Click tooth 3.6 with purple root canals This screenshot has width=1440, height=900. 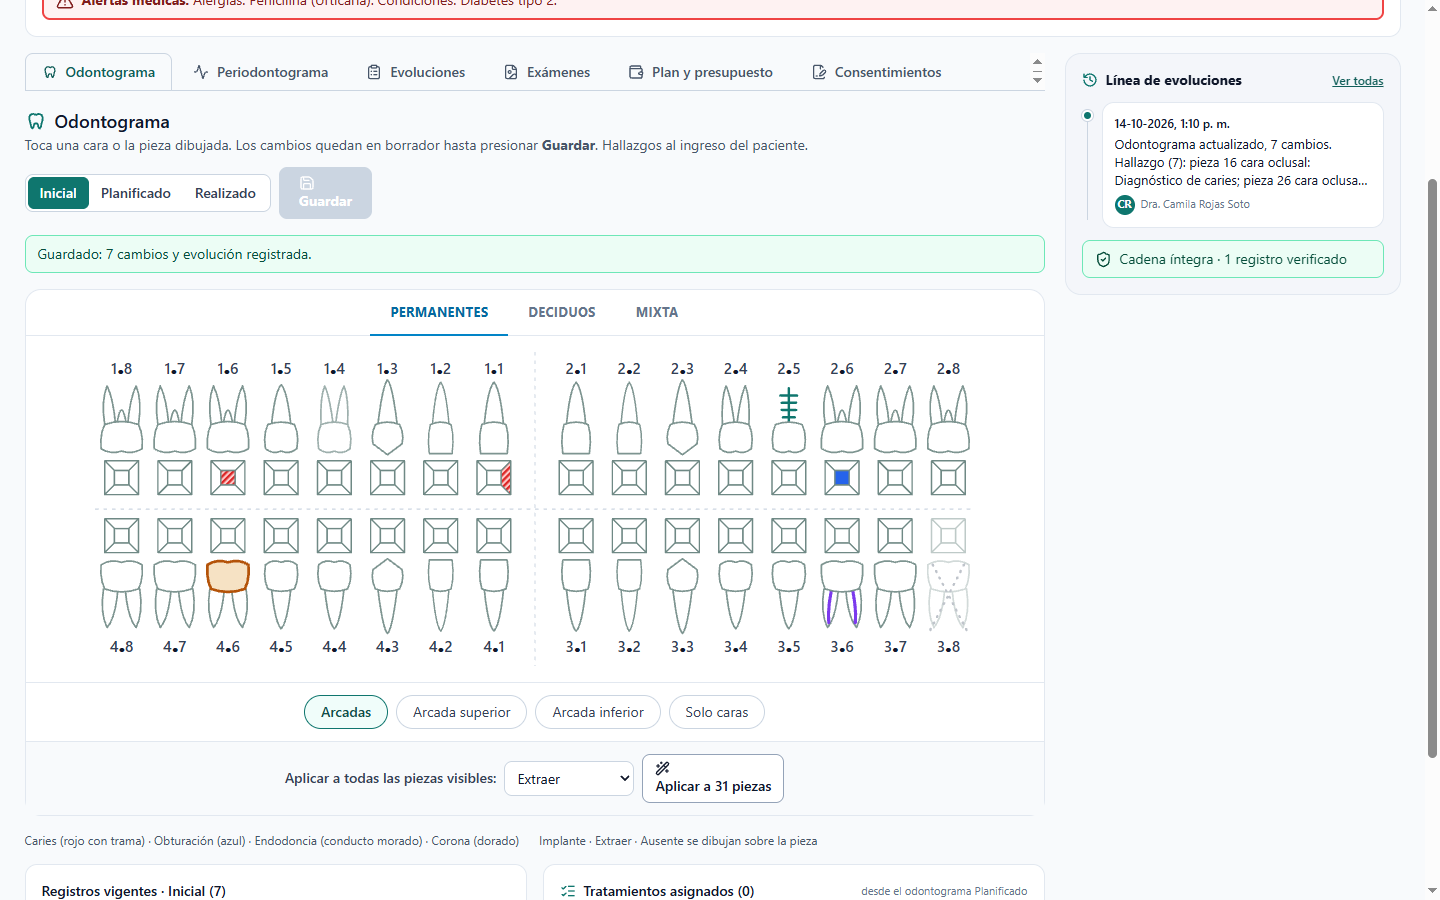click(842, 594)
